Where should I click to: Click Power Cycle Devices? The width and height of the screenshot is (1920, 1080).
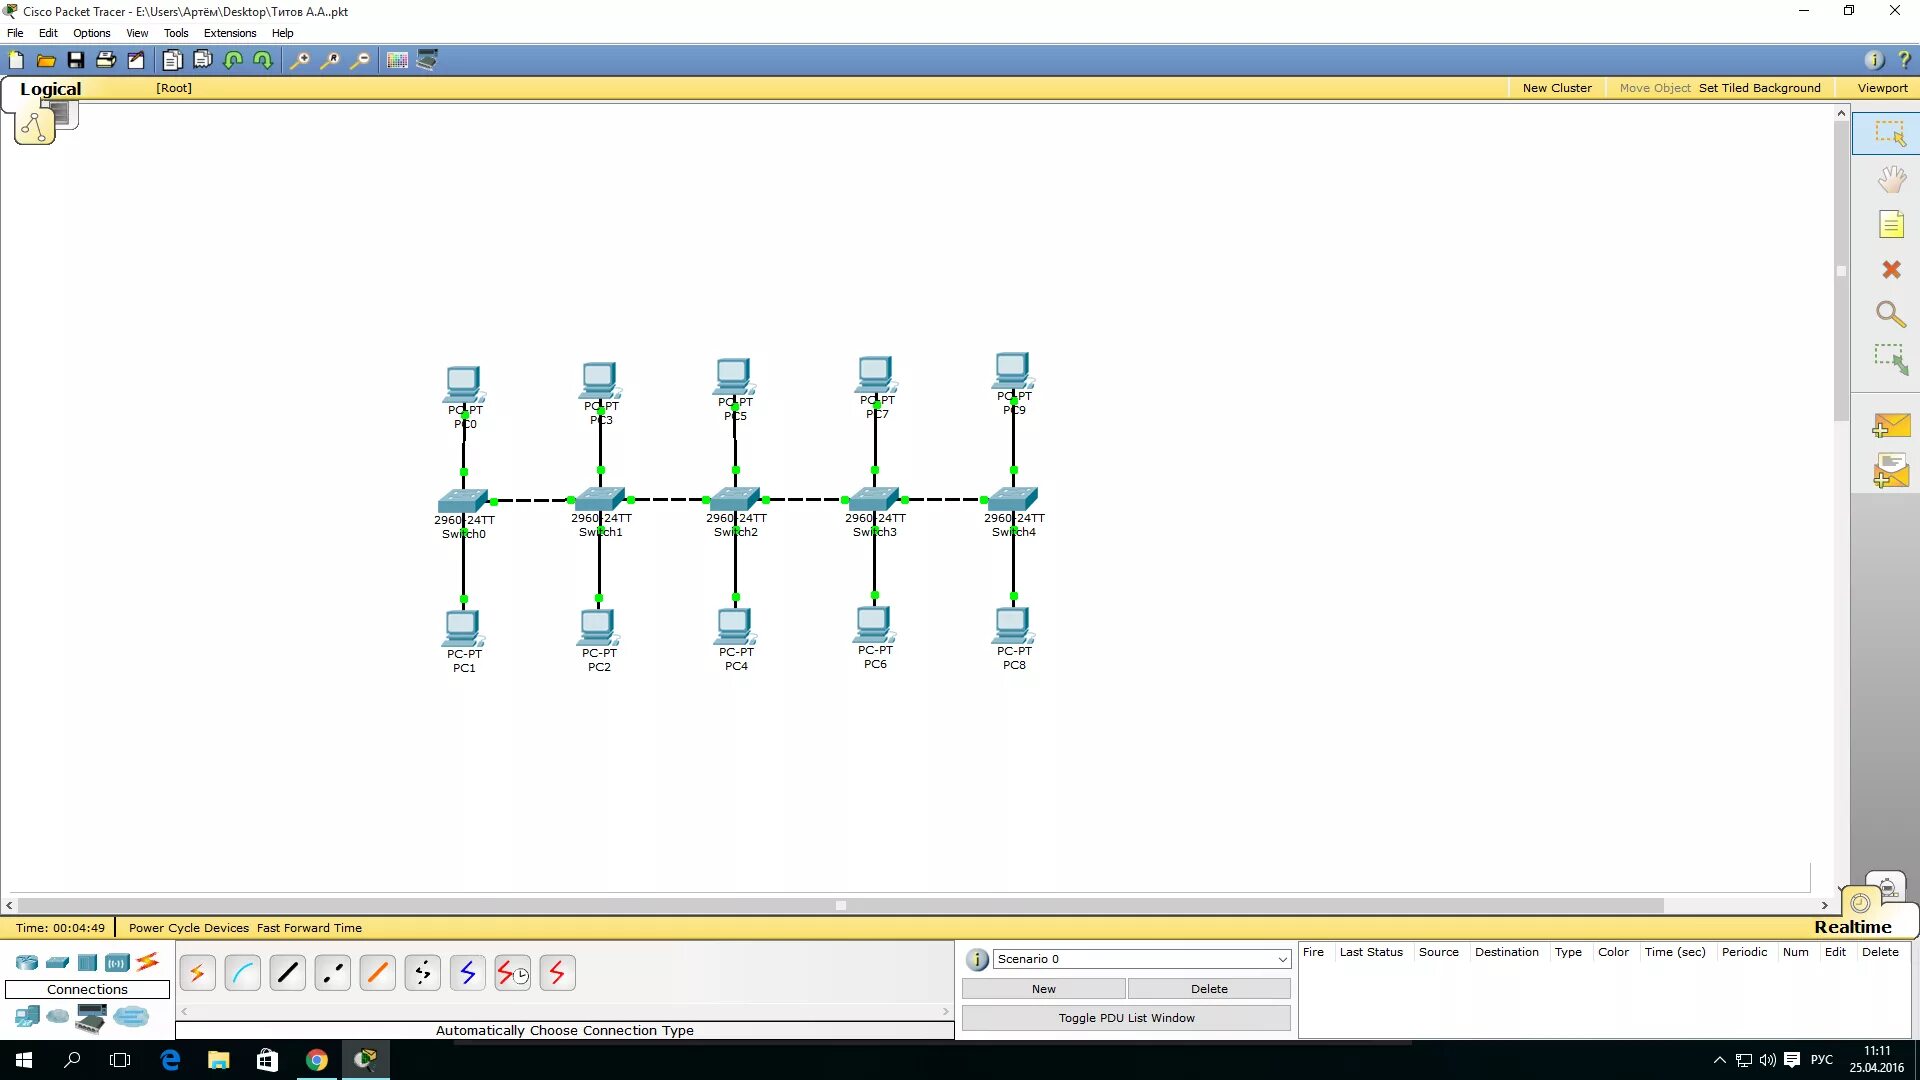pos(188,928)
